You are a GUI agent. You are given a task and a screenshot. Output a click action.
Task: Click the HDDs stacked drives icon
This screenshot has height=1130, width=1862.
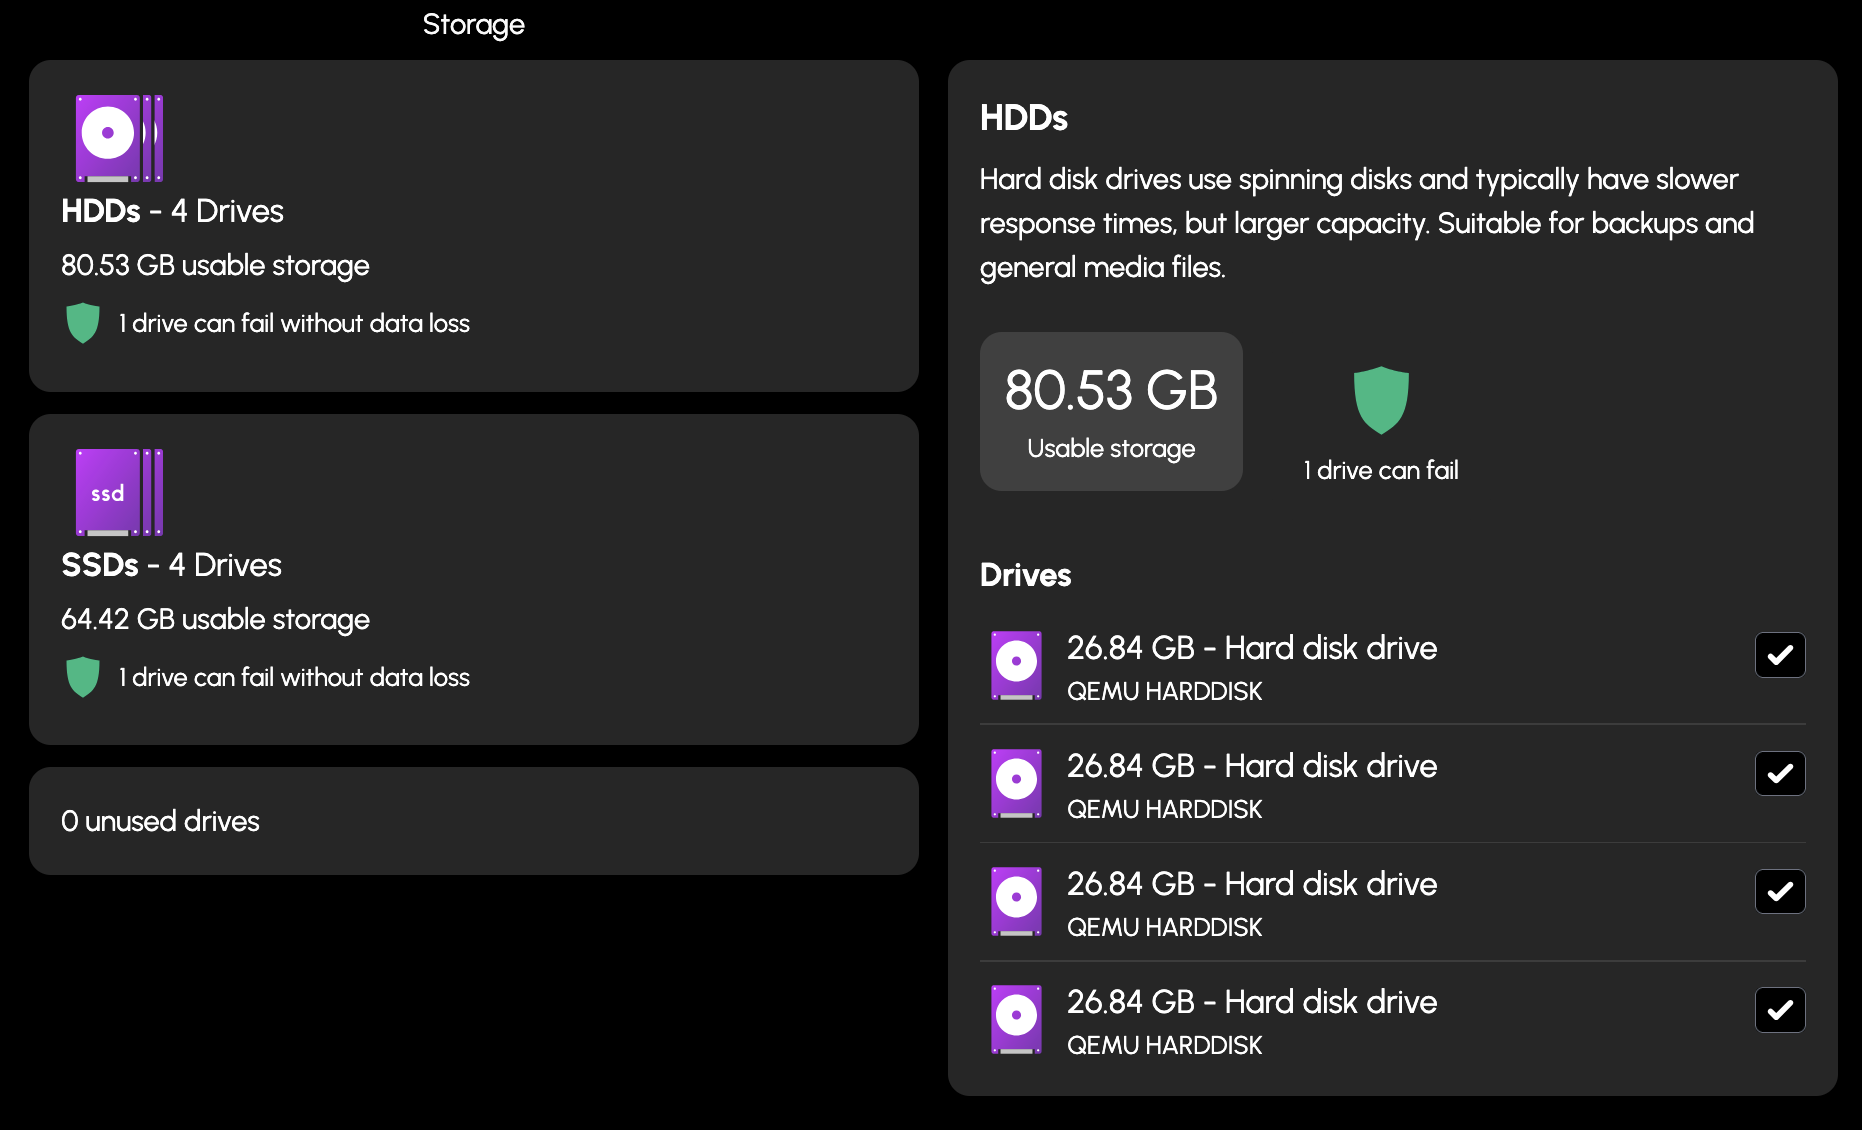point(119,138)
